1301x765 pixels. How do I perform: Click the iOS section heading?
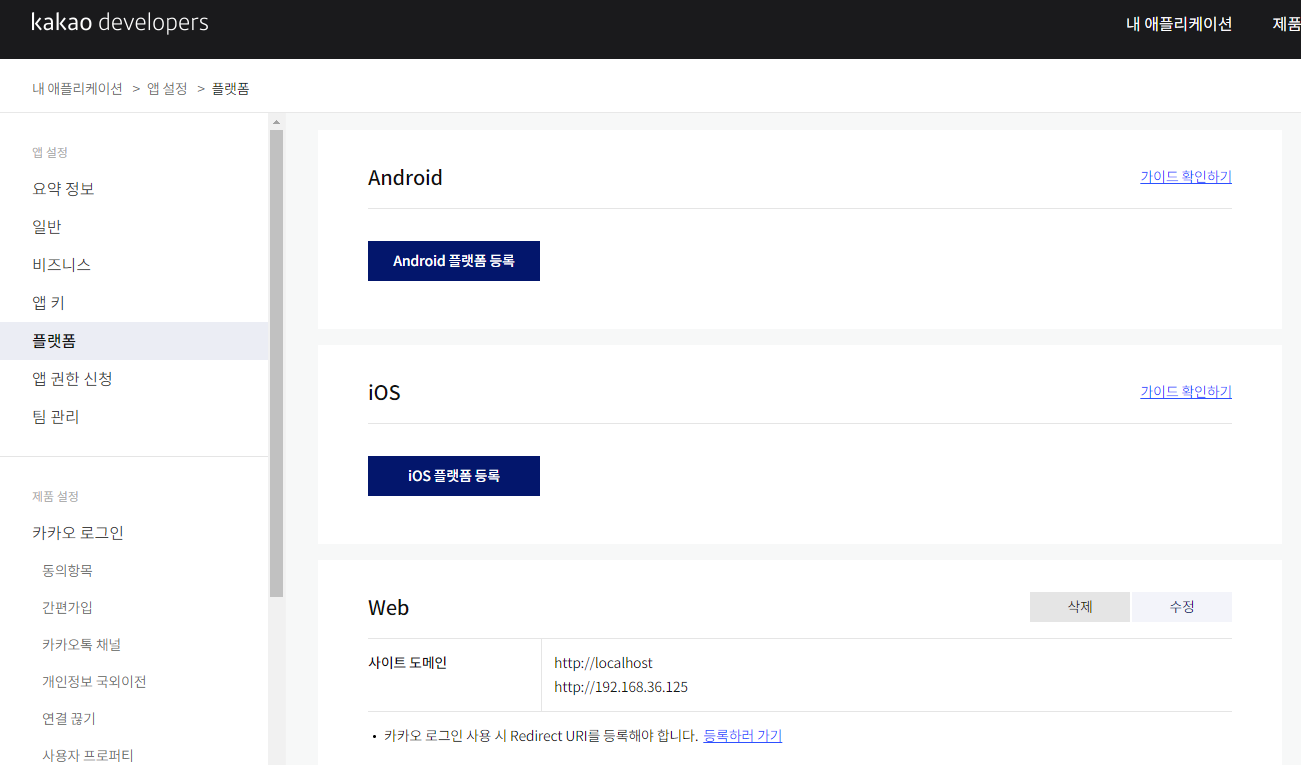pyautogui.click(x=384, y=393)
